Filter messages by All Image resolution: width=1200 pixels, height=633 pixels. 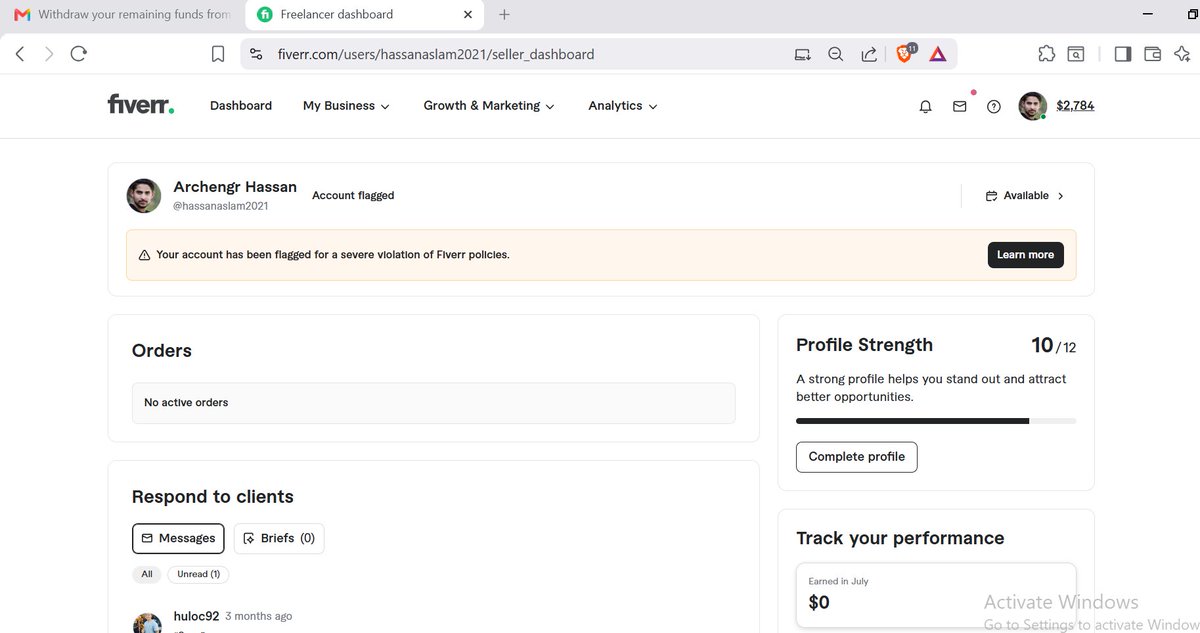click(147, 574)
